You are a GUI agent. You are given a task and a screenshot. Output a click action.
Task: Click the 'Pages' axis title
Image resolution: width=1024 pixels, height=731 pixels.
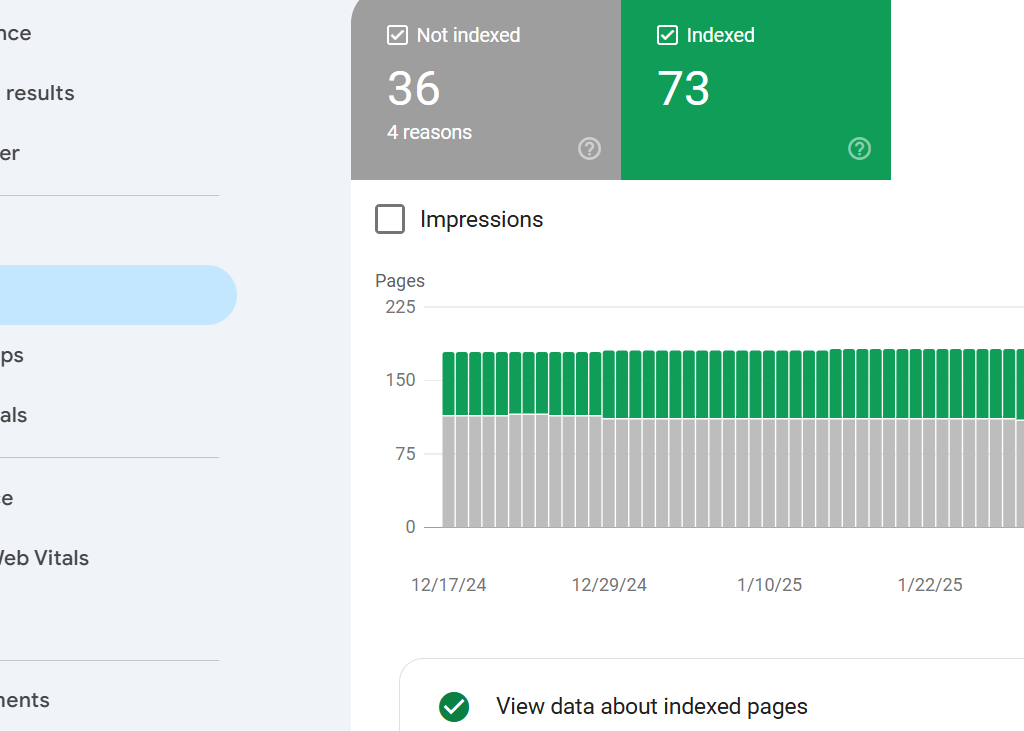click(x=400, y=281)
